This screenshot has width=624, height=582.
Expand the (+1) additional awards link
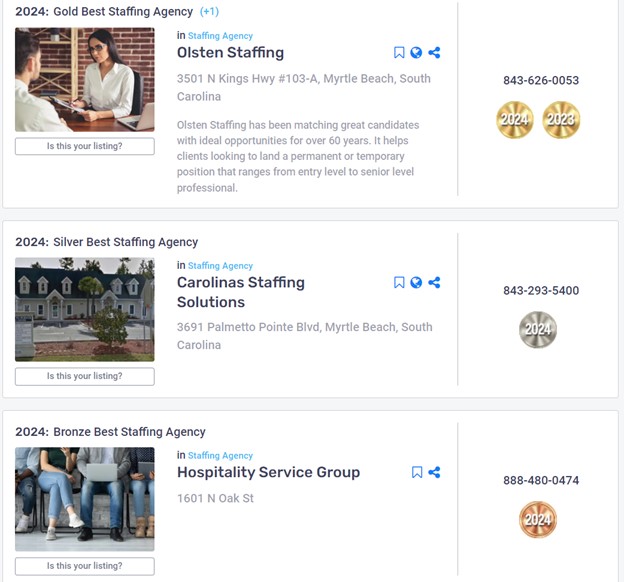[209, 12]
